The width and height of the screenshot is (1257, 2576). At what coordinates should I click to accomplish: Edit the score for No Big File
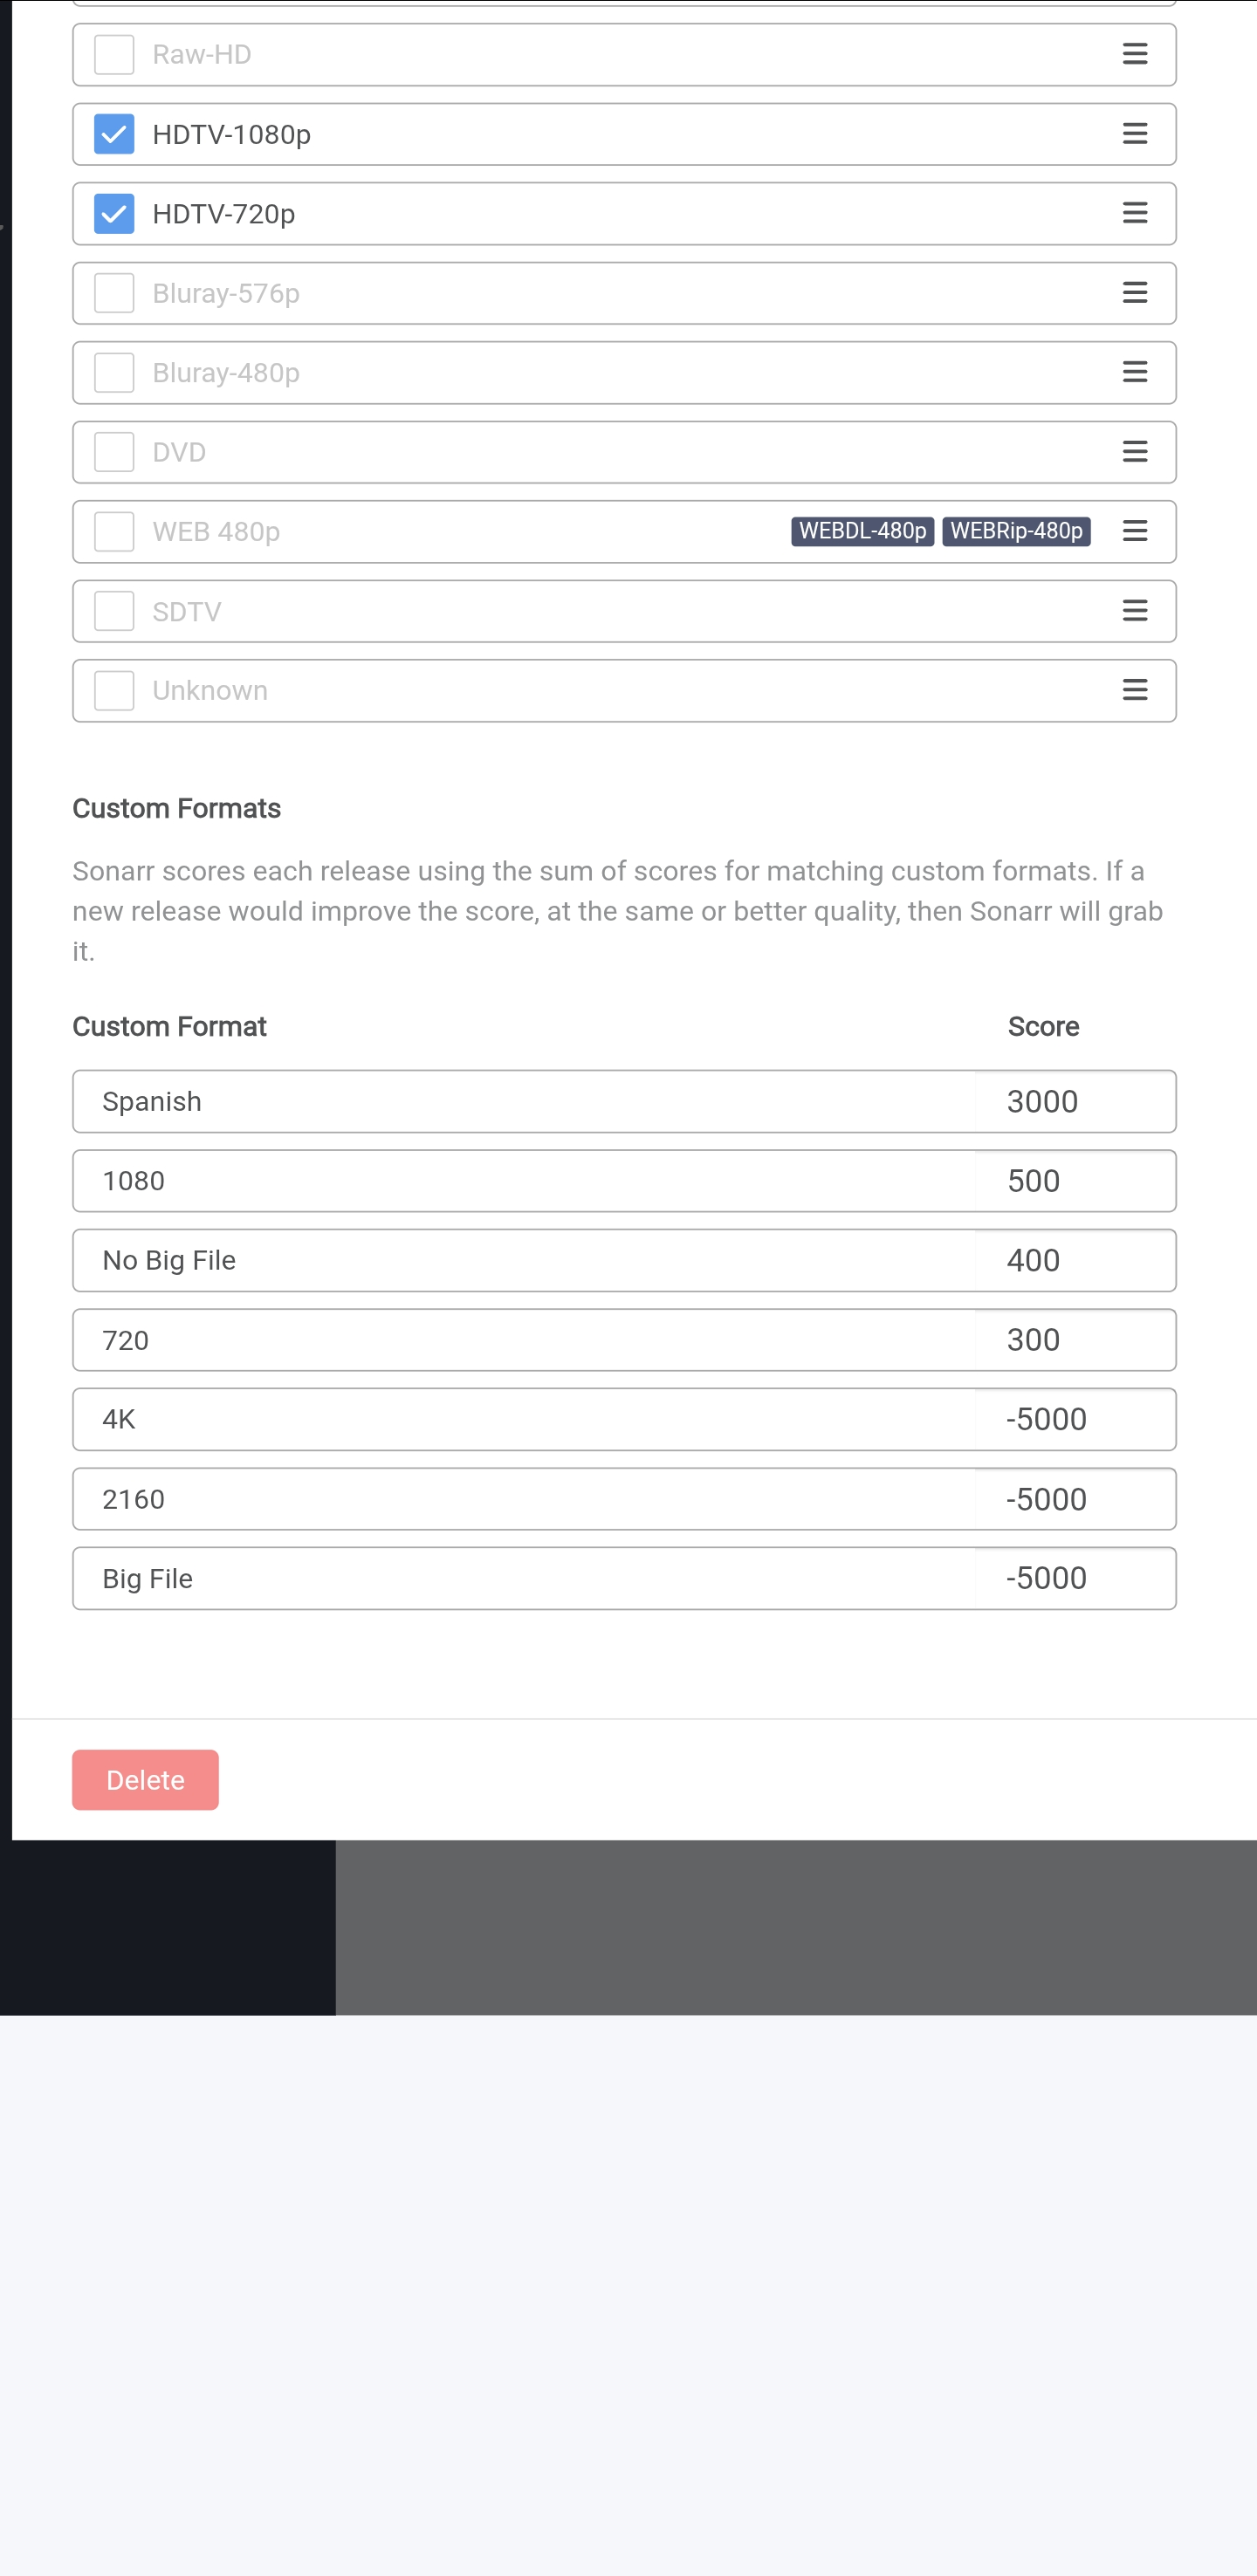point(1075,1260)
